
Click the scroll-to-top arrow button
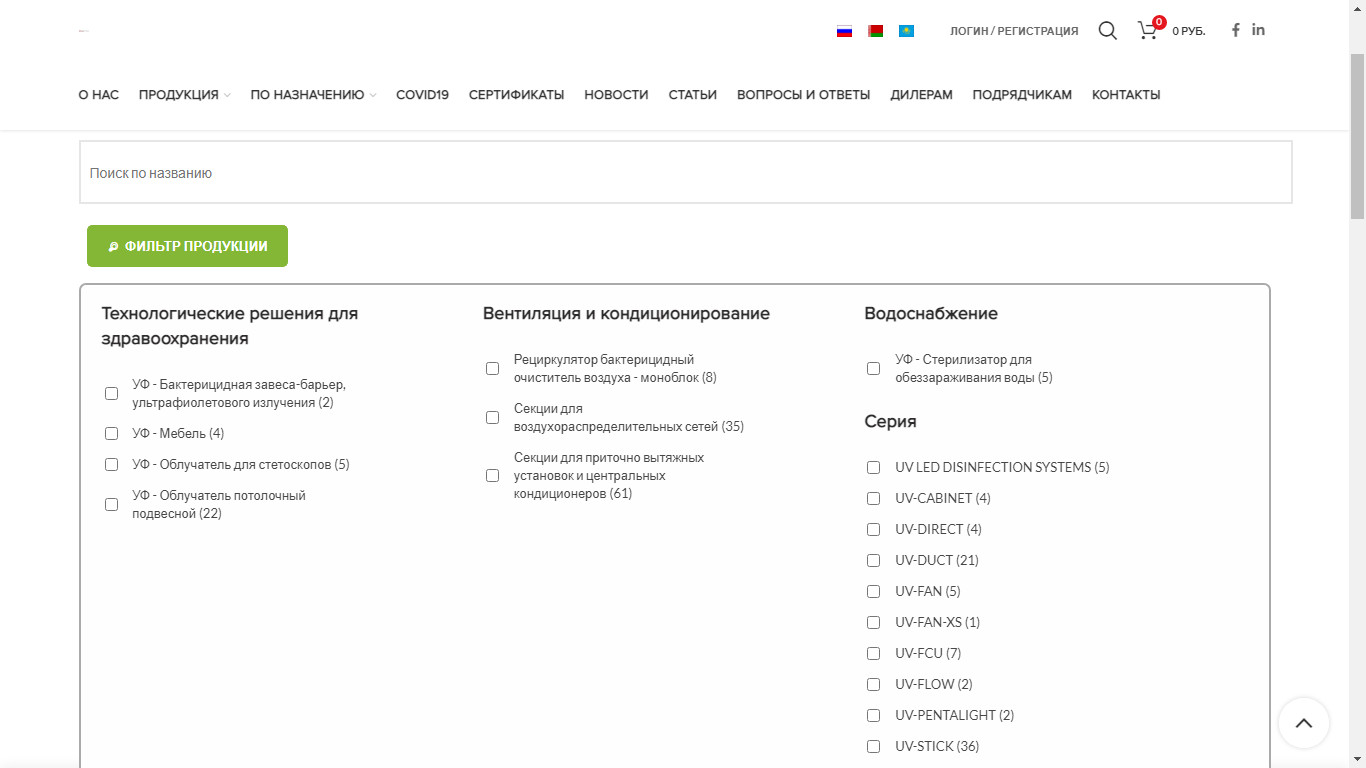pyautogui.click(x=1304, y=723)
